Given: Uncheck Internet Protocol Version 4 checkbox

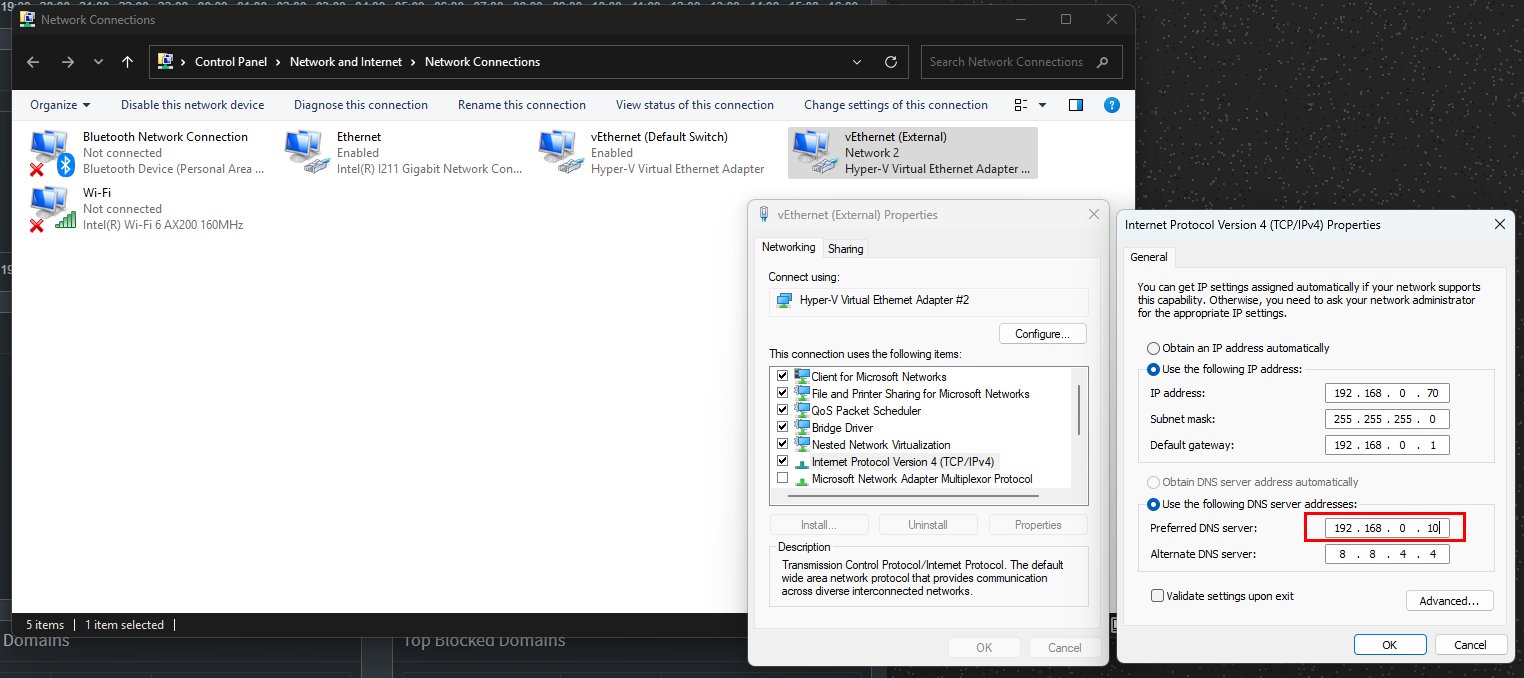Looking at the screenshot, I should click(x=783, y=461).
